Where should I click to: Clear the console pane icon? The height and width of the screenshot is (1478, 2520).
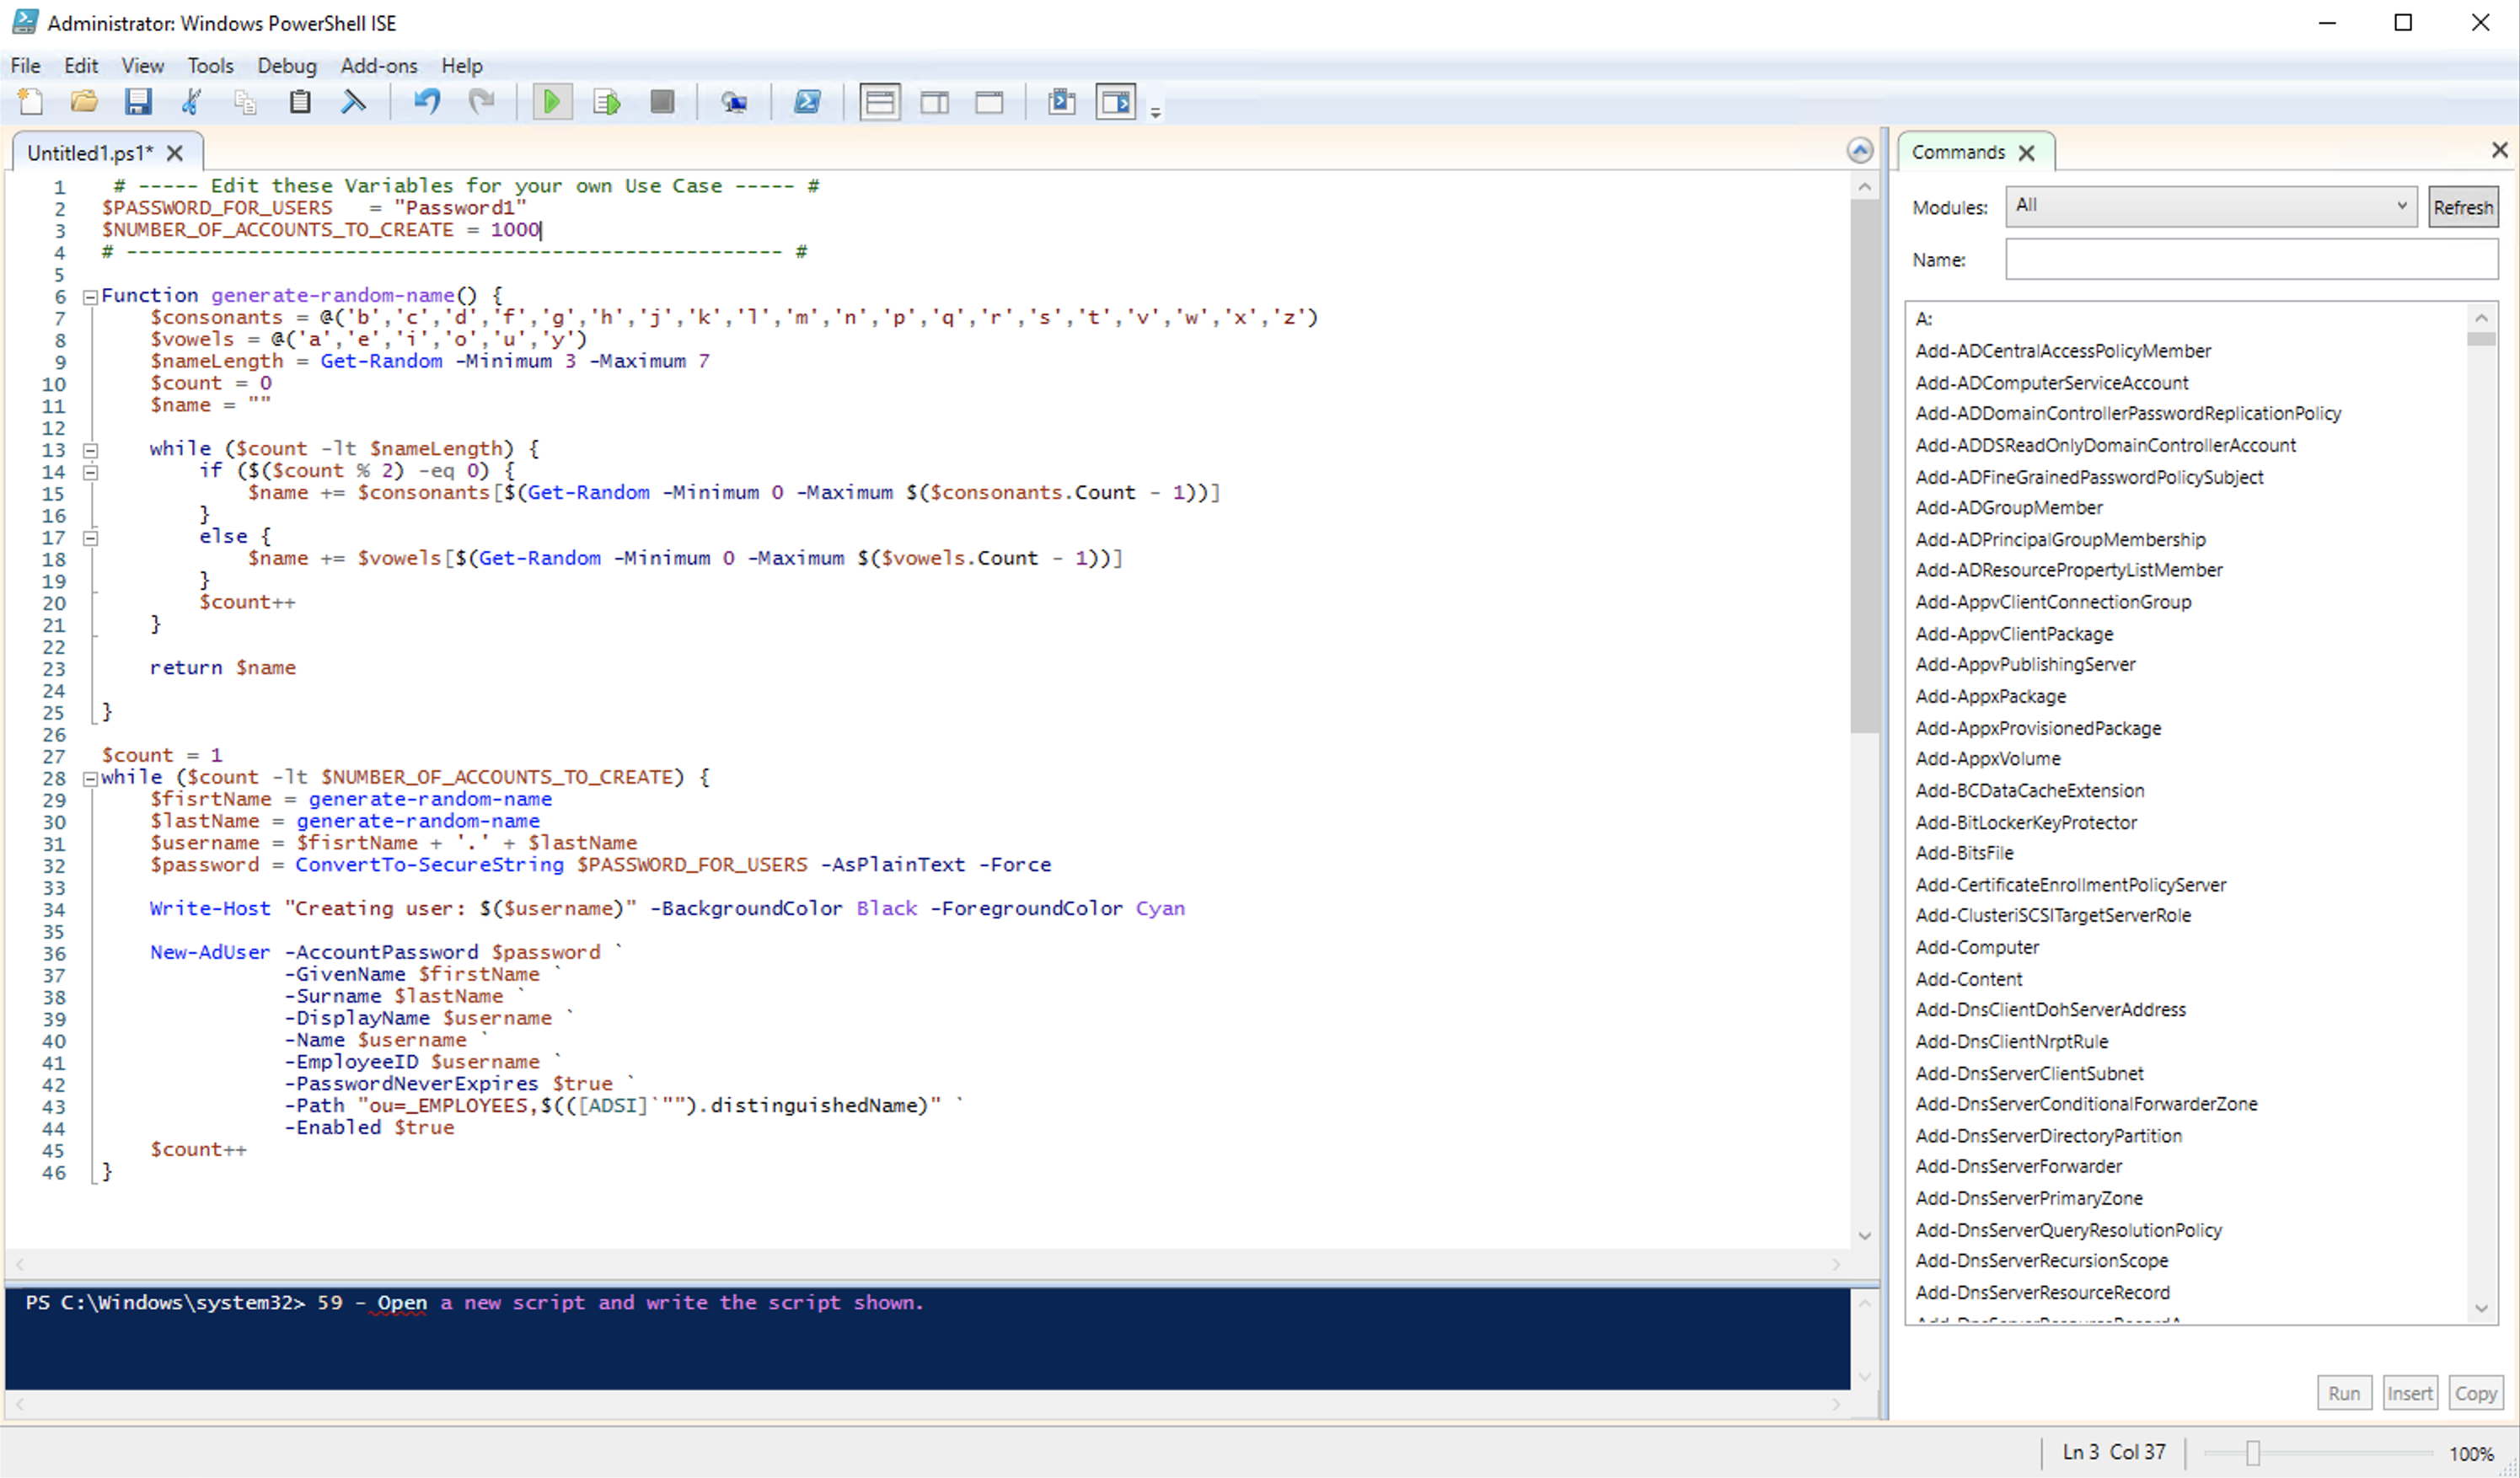click(x=353, y=101)
